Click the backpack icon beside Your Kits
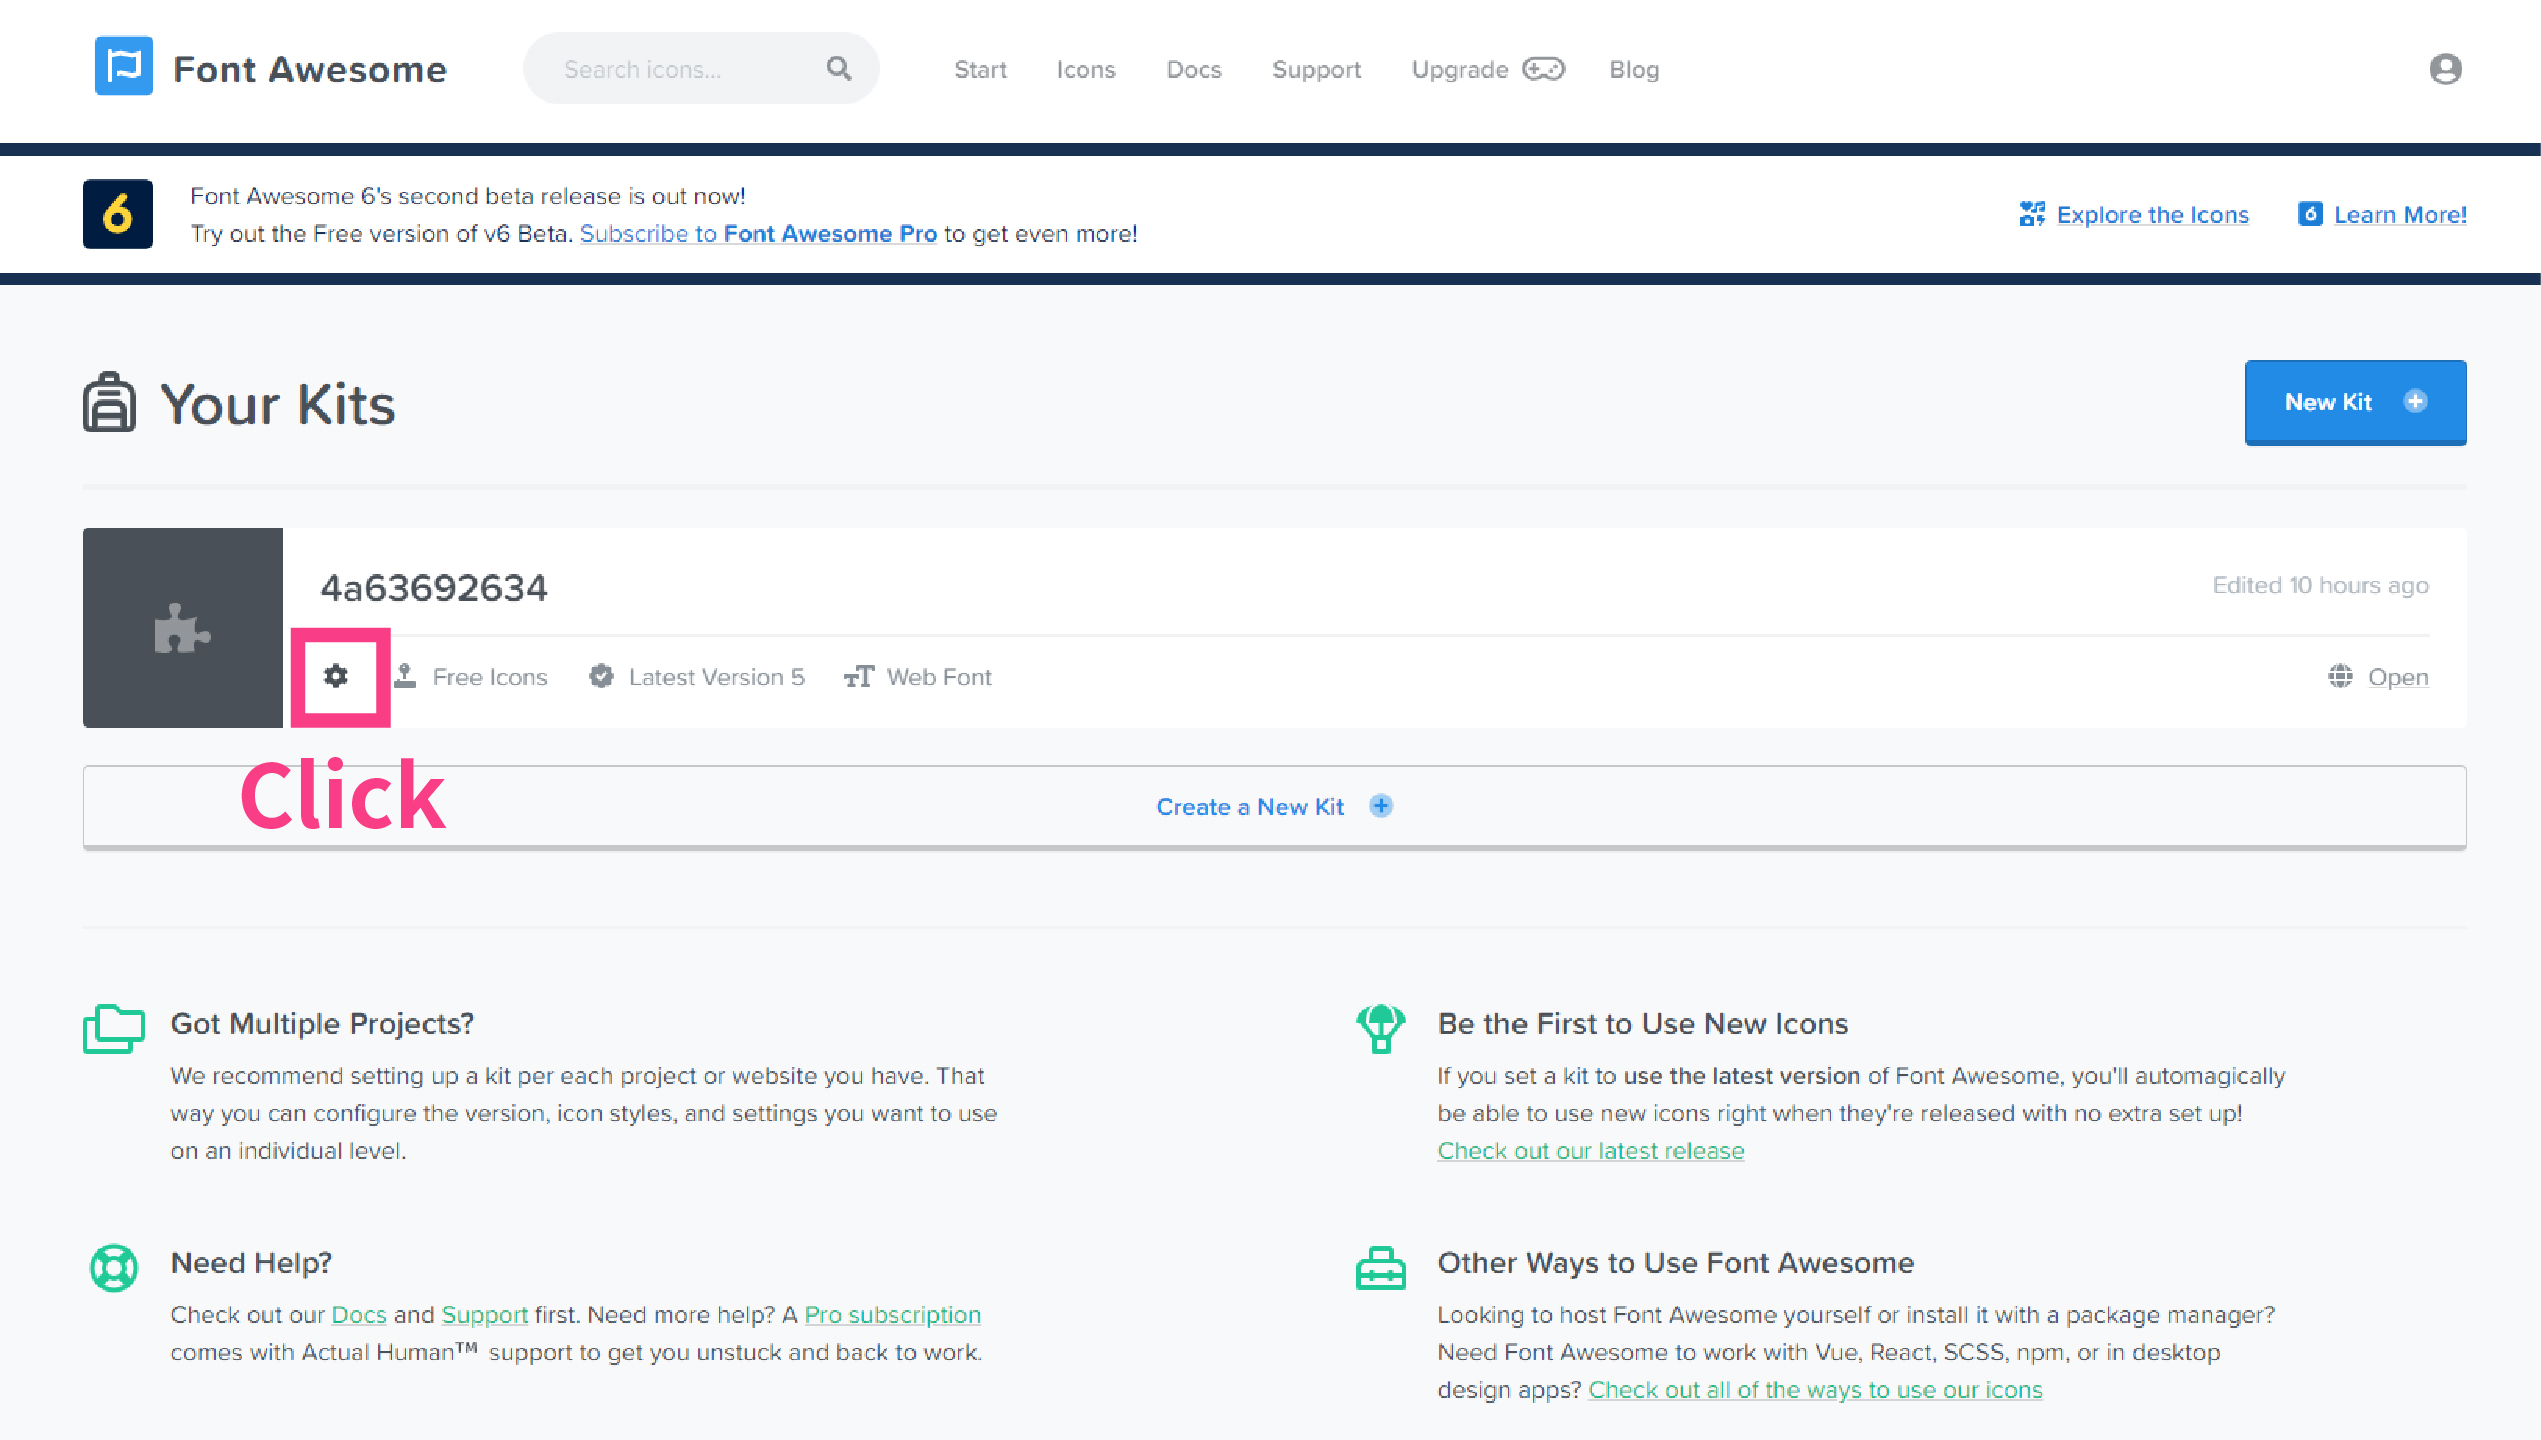The height and width of the screenshot is (1440, 2541). click(109, 403)
